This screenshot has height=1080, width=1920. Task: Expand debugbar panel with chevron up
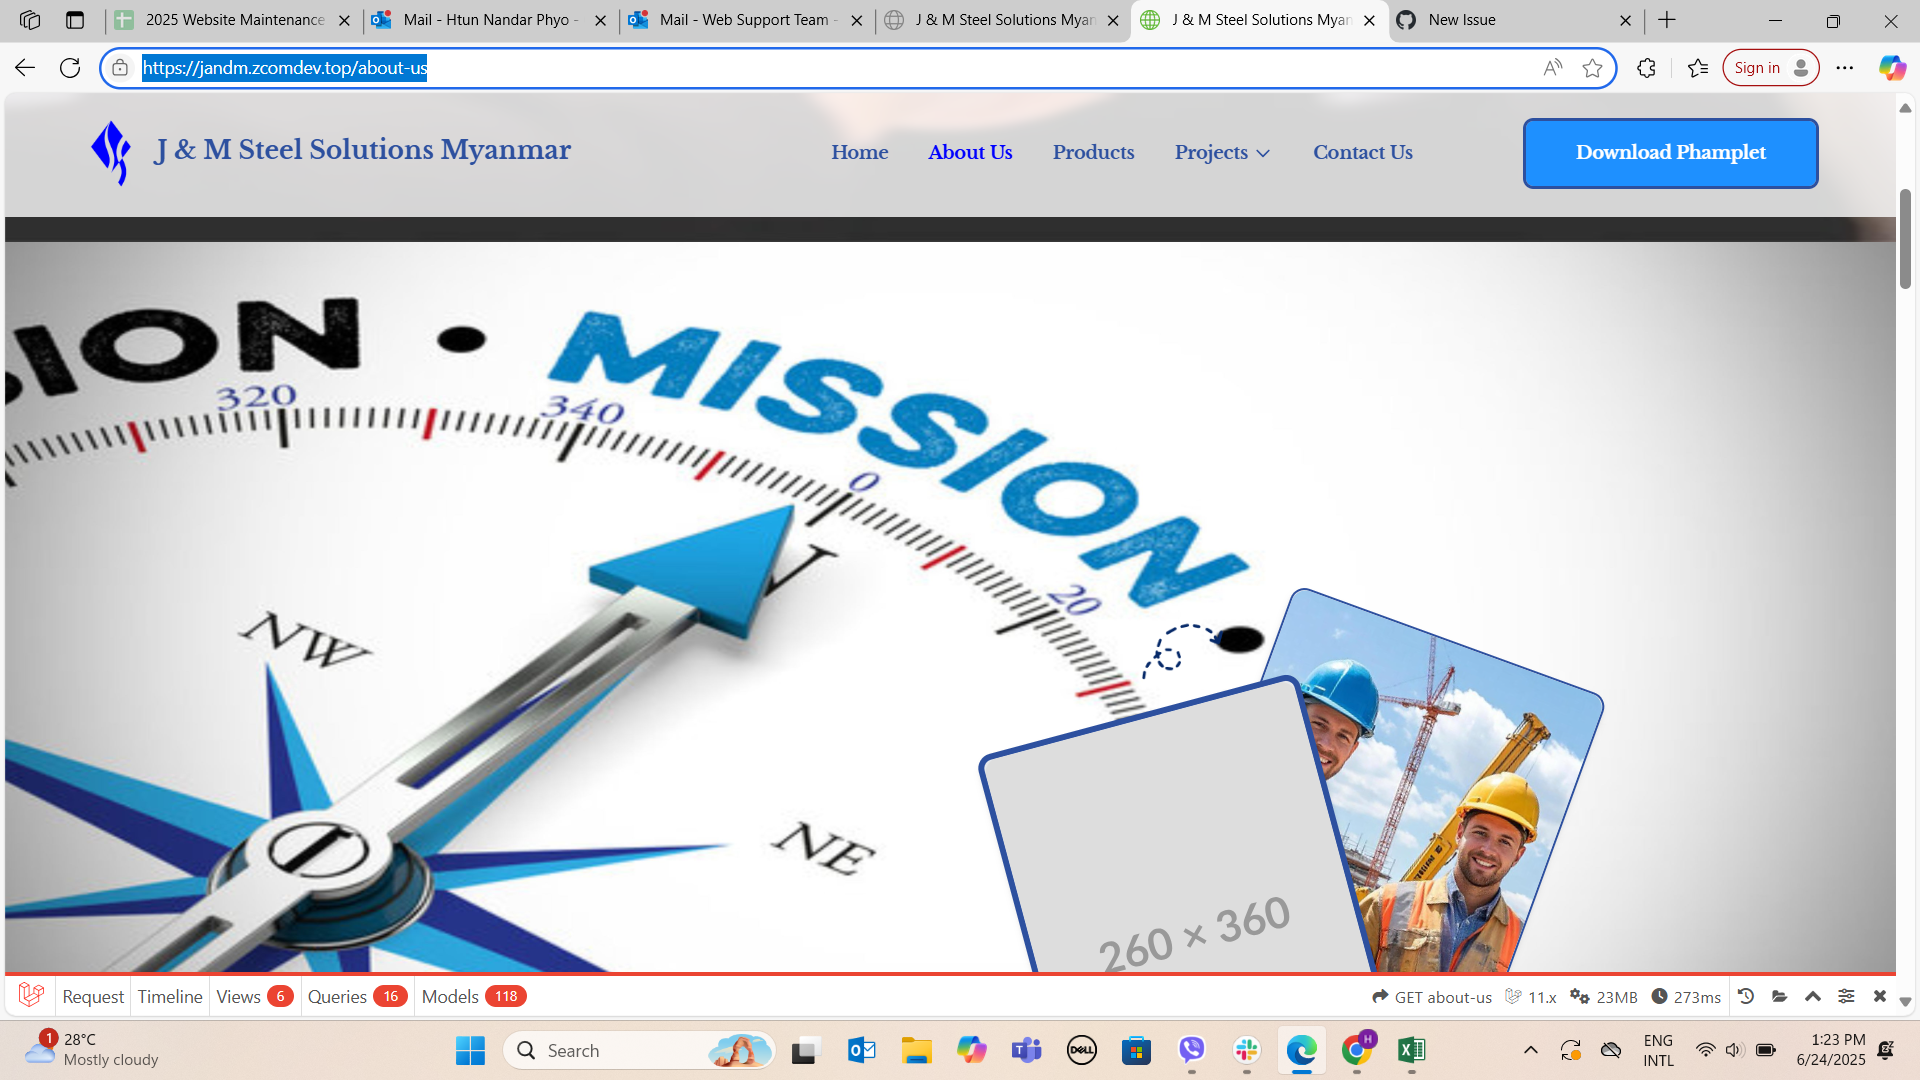[1812, 996]
